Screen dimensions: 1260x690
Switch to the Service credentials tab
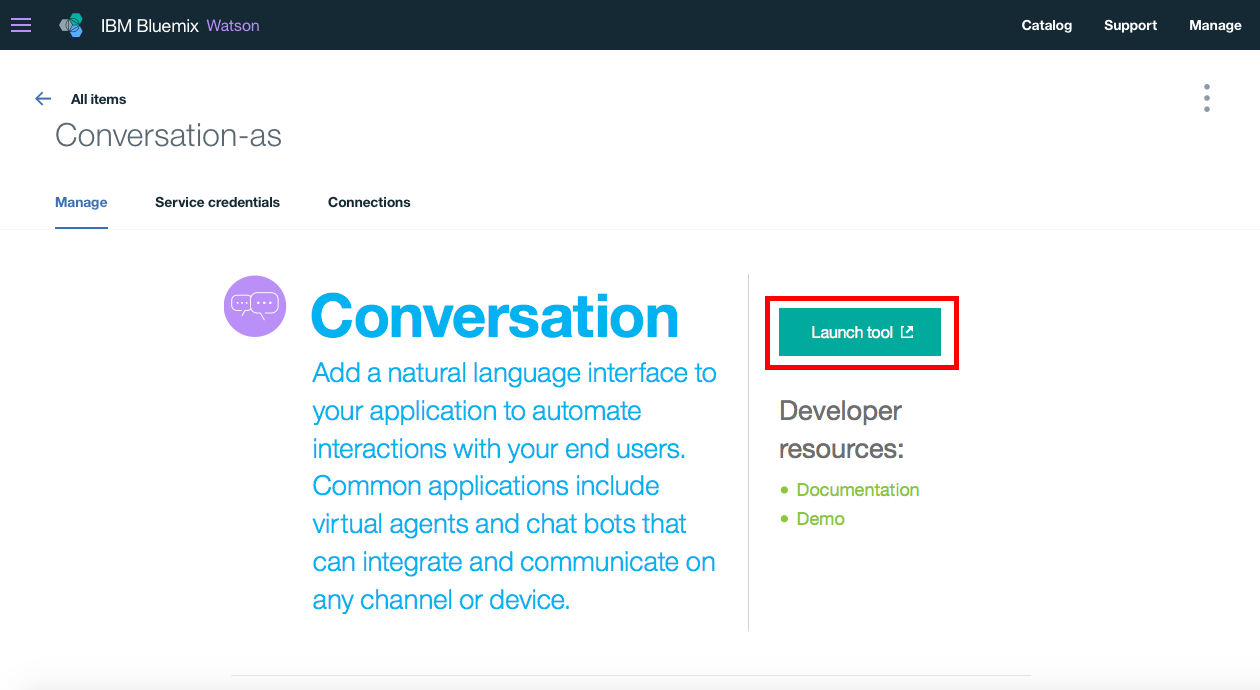217,202
